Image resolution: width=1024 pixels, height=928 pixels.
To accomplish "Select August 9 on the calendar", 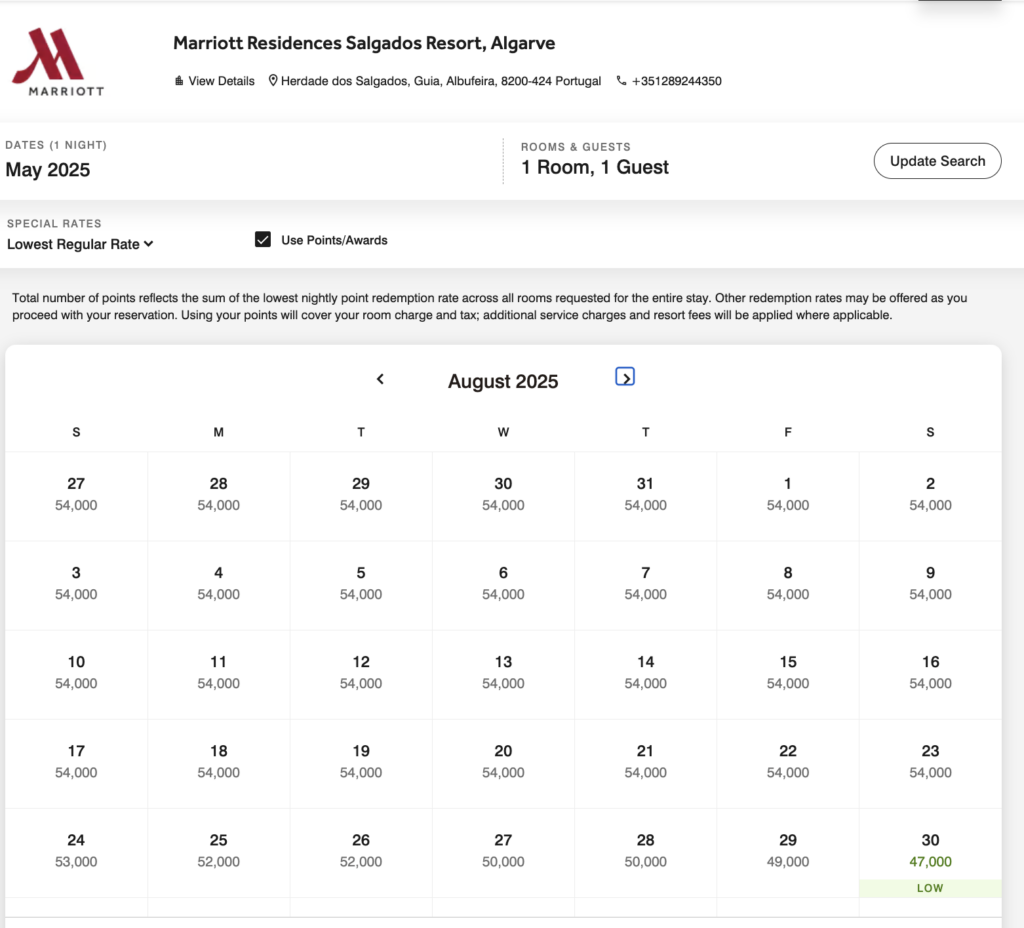I will tap(930, 585).
